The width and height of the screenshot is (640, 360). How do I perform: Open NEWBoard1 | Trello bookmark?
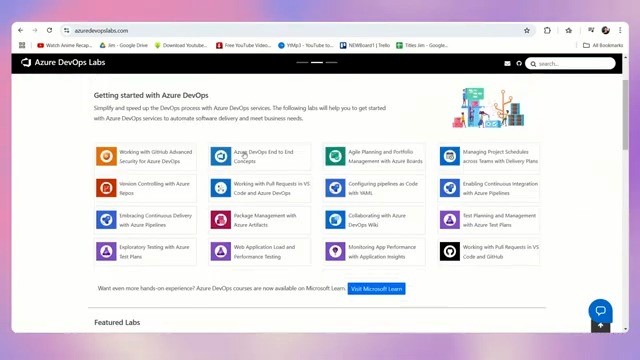pyautogui.click(x=365, y=45)
